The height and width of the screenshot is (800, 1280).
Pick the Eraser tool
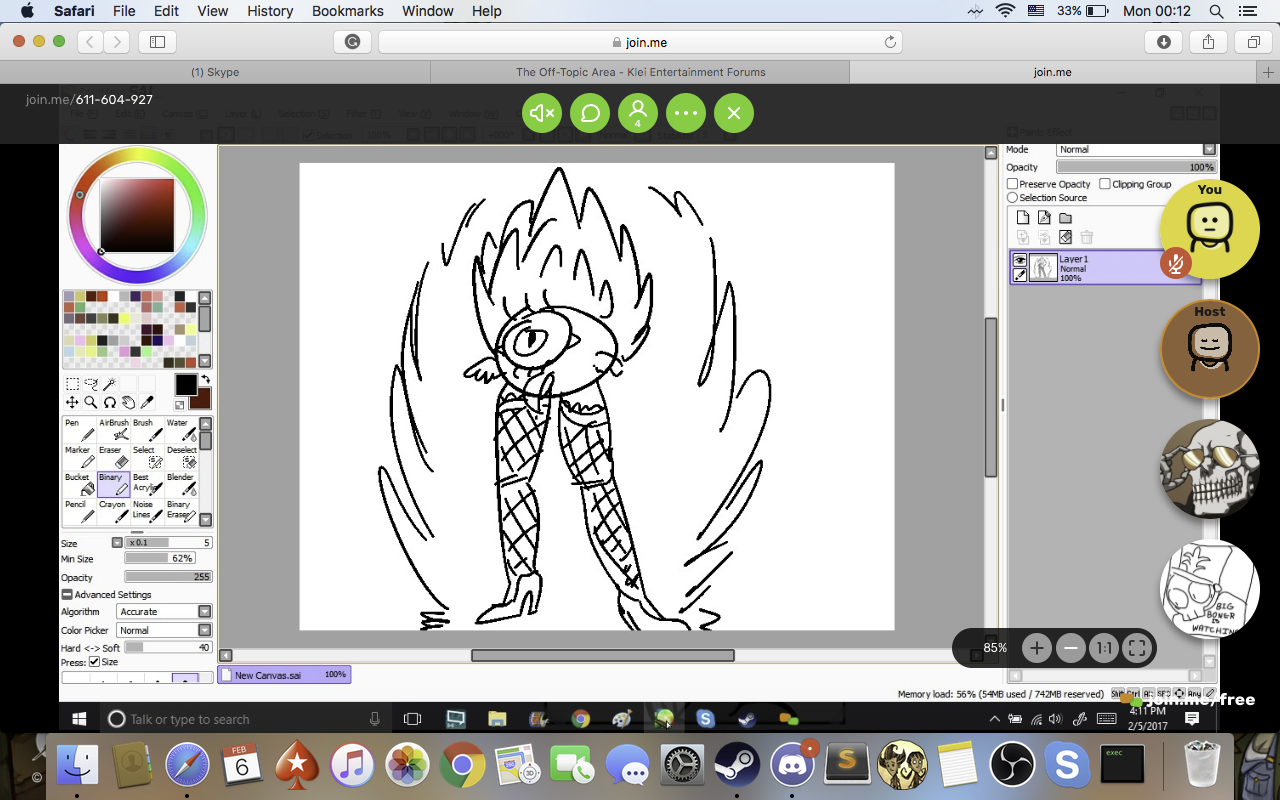(113, 457)
